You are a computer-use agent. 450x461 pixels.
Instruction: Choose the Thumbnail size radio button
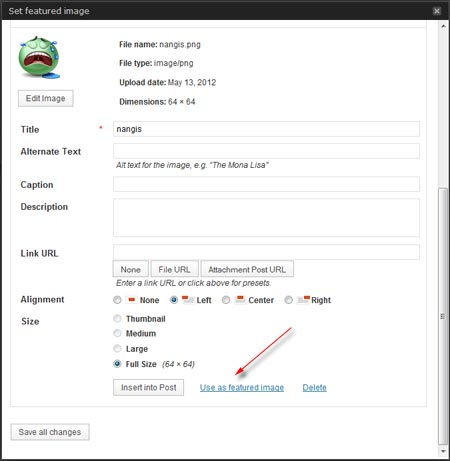click(117, 319)
